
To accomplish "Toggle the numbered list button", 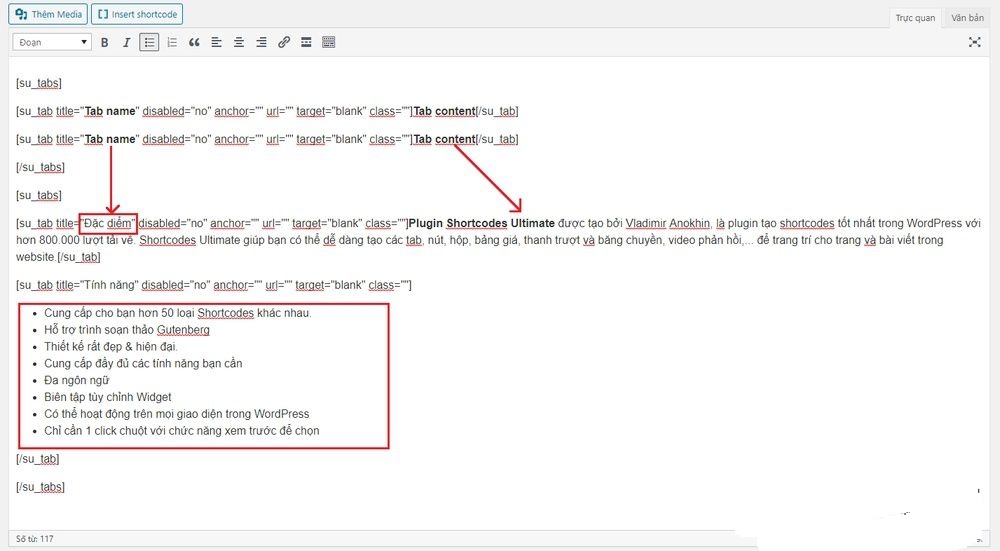I will click(172, 42).
